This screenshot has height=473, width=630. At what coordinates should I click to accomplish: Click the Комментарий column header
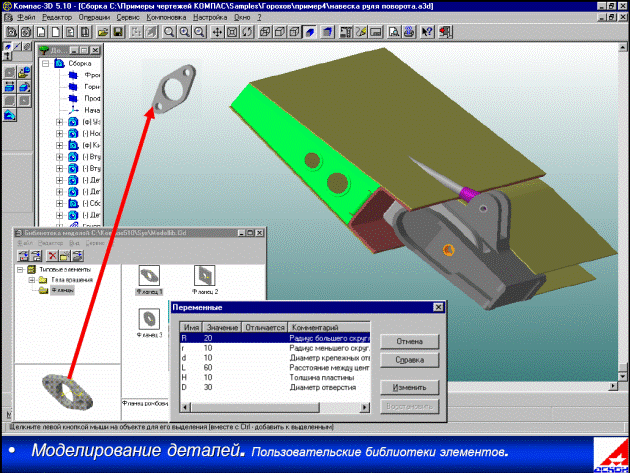(329, 328)
